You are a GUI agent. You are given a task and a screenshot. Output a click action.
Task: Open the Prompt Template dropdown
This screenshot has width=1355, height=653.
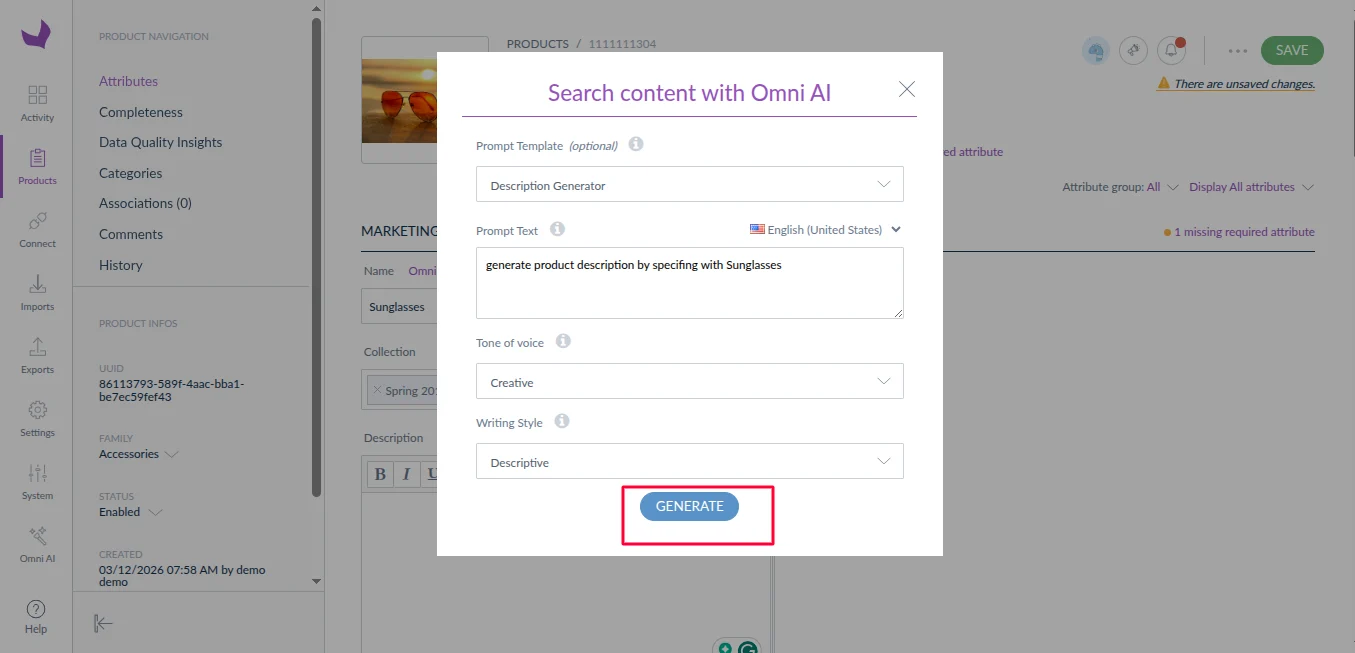[x=688, y=184]
